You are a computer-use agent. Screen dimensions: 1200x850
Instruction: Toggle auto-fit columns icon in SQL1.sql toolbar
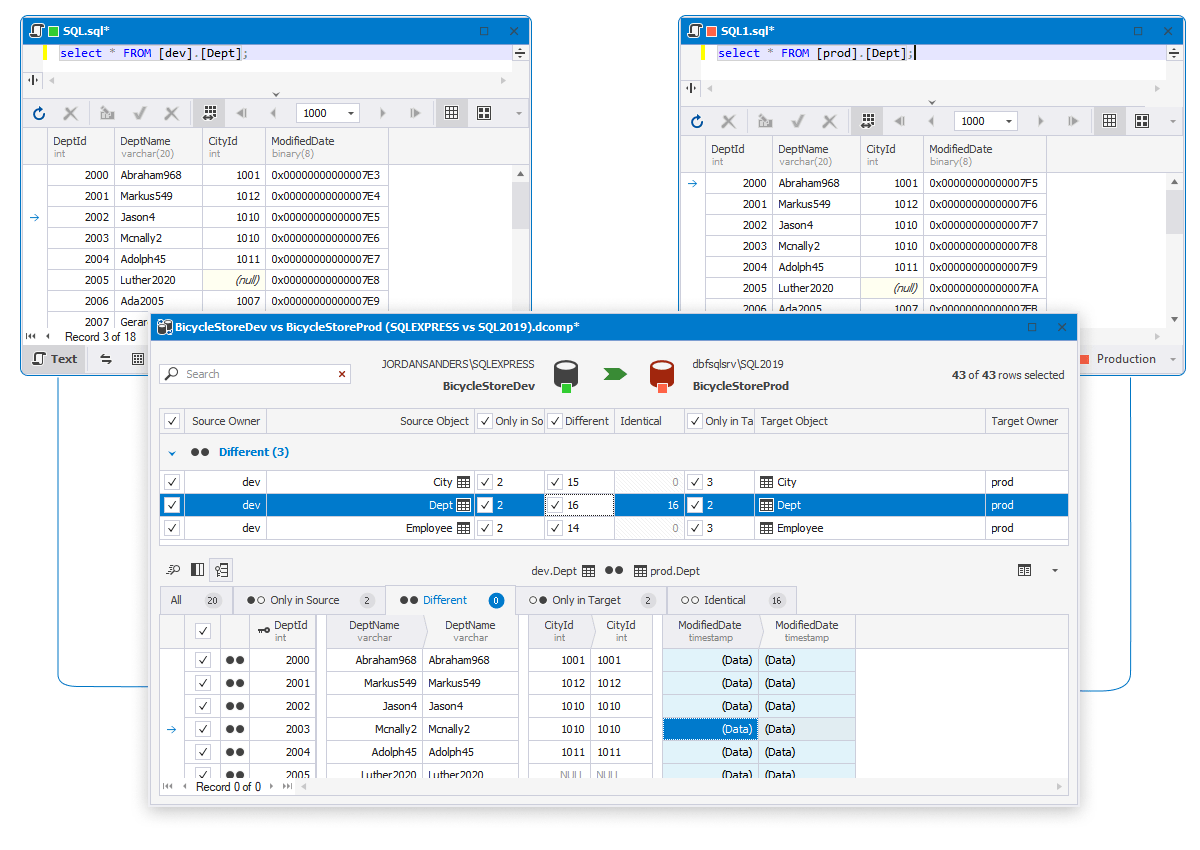pyautogui.click(x=867, y=122)
